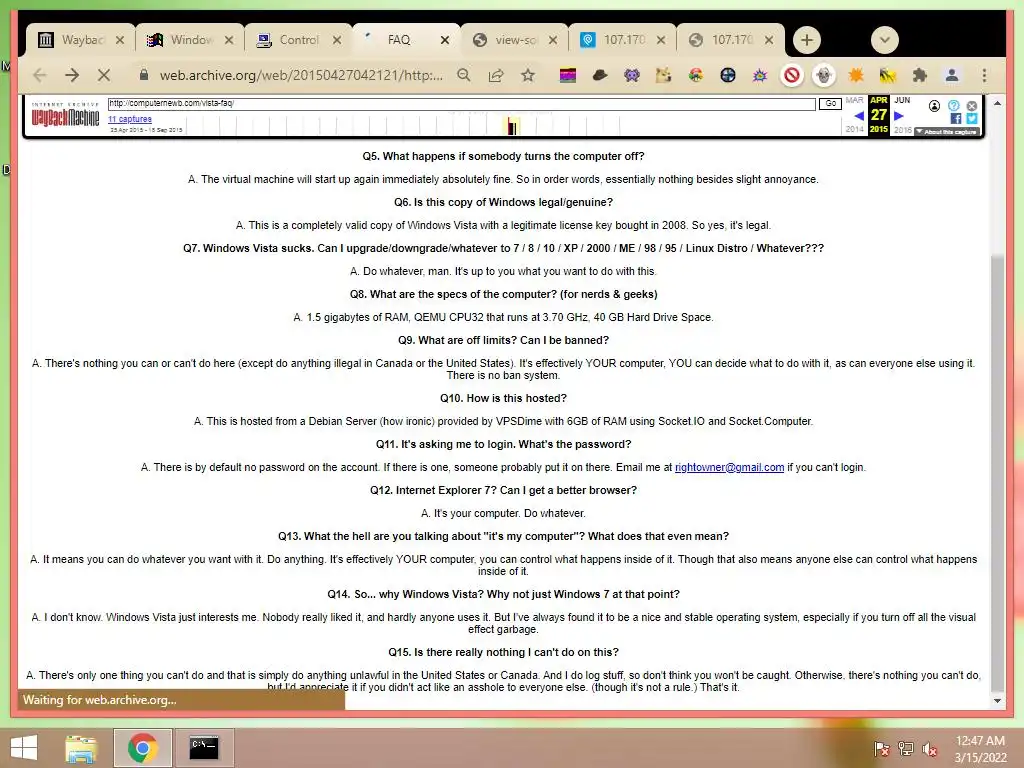Viewport: 1024px width, 768px height.
Task: Open the Doge dog extension
Action: [x=664, y=76]
